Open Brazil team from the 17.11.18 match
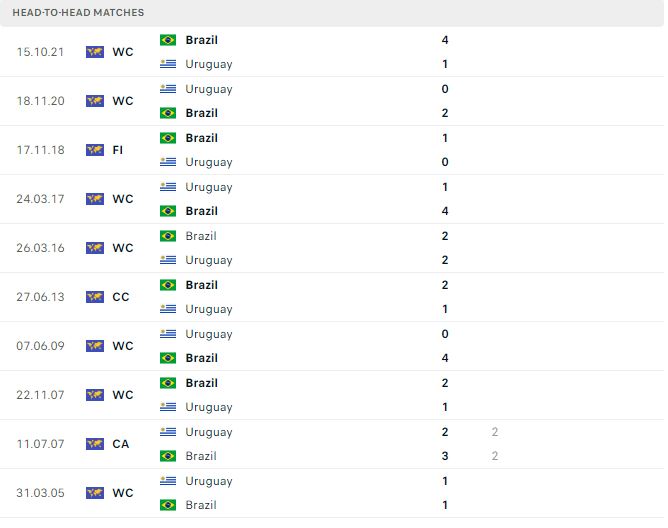Image resolution: width=668 pixels, height=528 pixels. (202, 138)
